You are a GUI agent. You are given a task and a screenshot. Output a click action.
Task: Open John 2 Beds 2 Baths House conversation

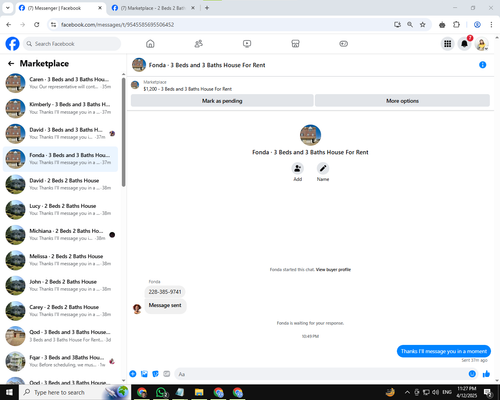pos(60,285)
